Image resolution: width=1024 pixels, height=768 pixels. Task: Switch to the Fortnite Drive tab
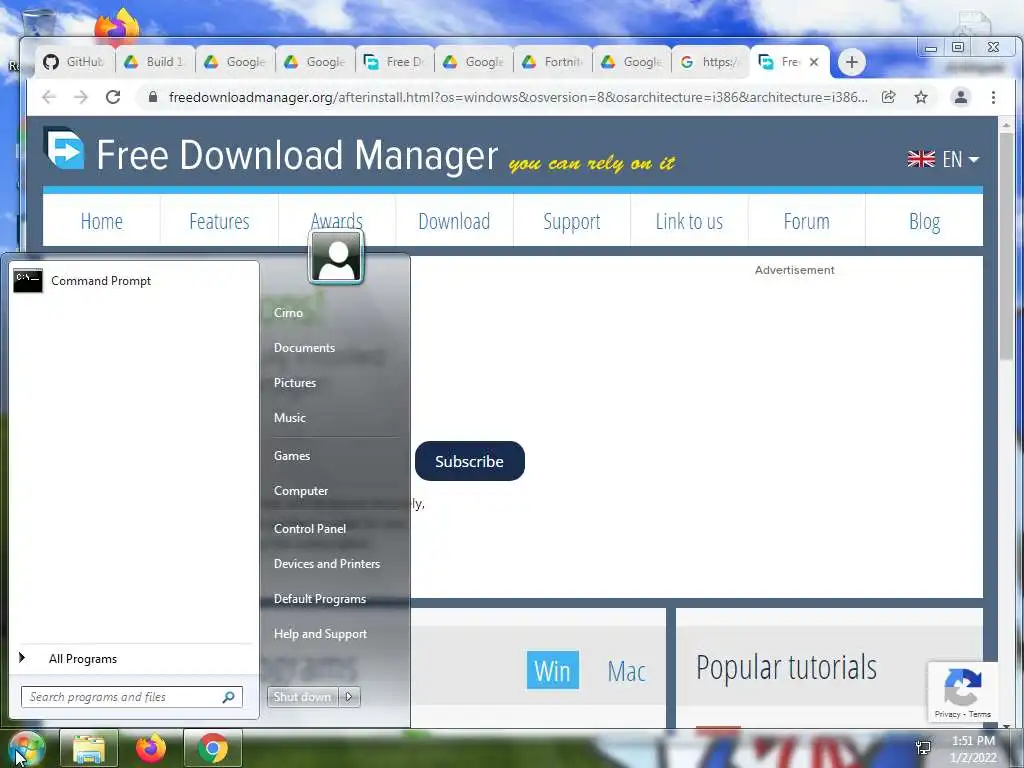tap(553, 62)
